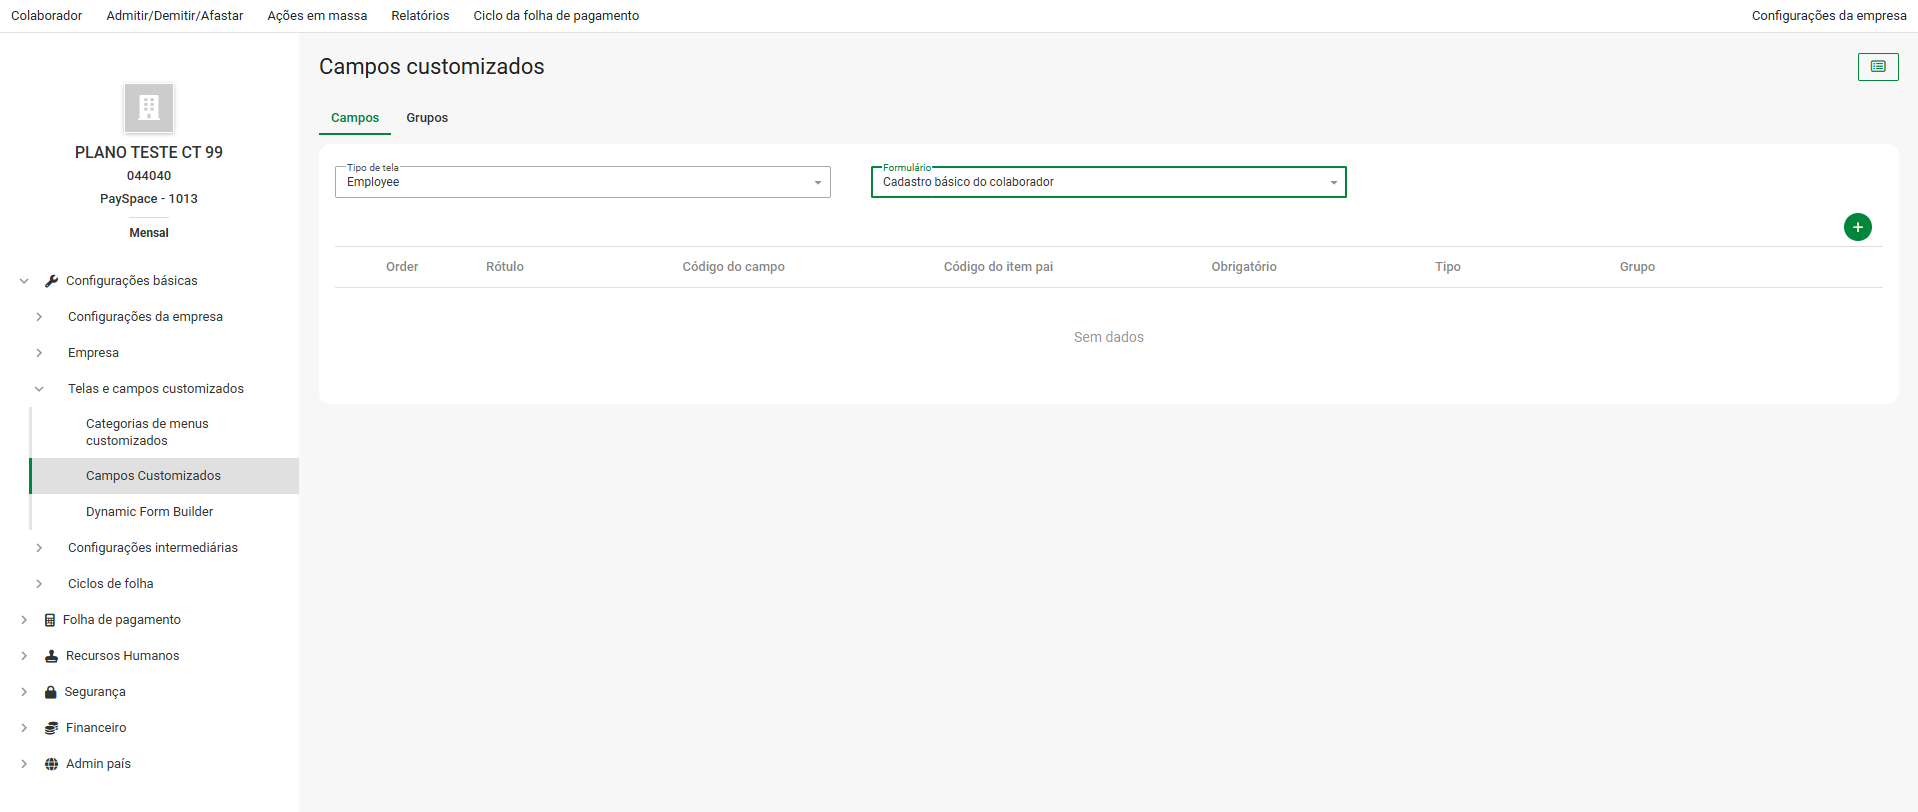Click the company building logo thumbnail
This screenshot has height=812, width=1918.
(149, 108)
